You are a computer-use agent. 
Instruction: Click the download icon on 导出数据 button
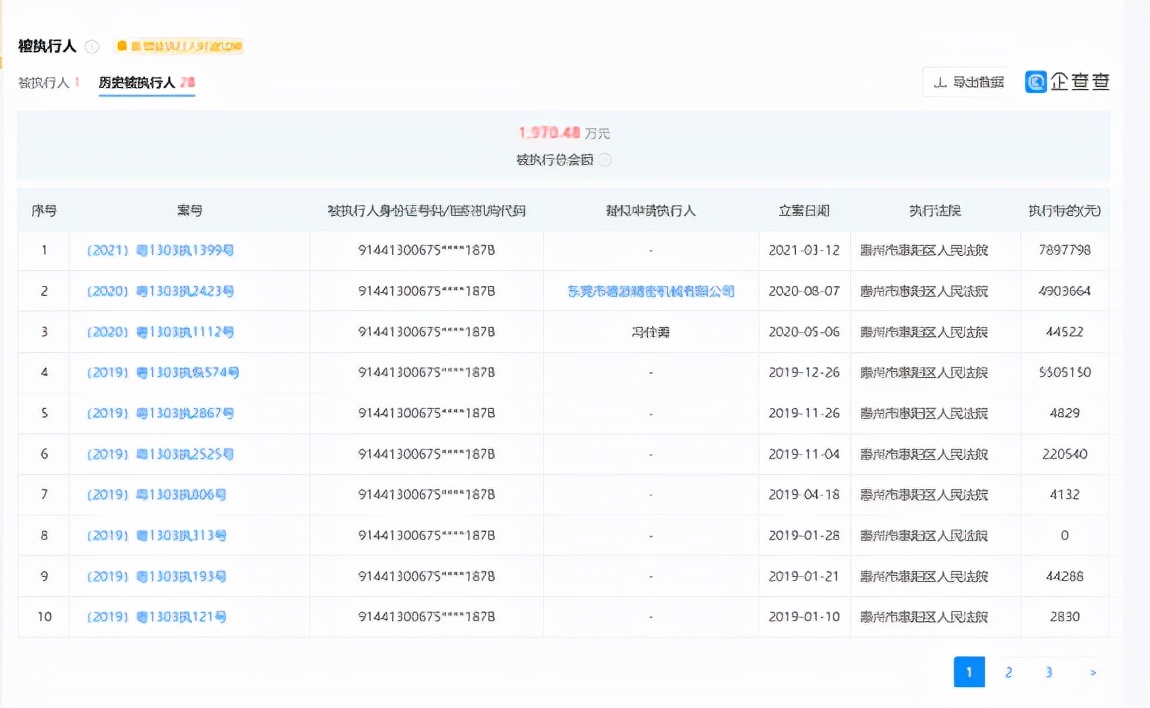[x=941, y=82]
